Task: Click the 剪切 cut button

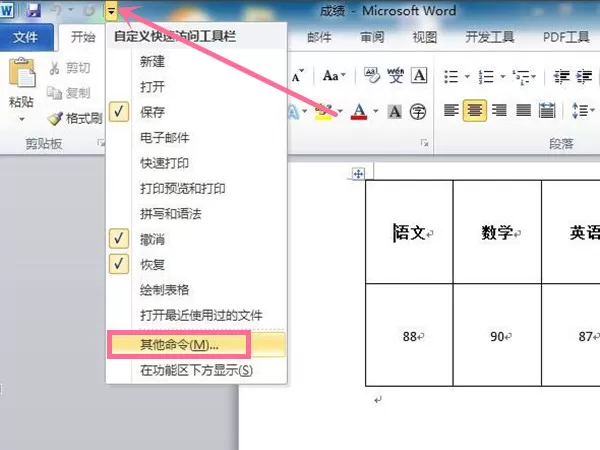Action: click(x=70, y=68)
